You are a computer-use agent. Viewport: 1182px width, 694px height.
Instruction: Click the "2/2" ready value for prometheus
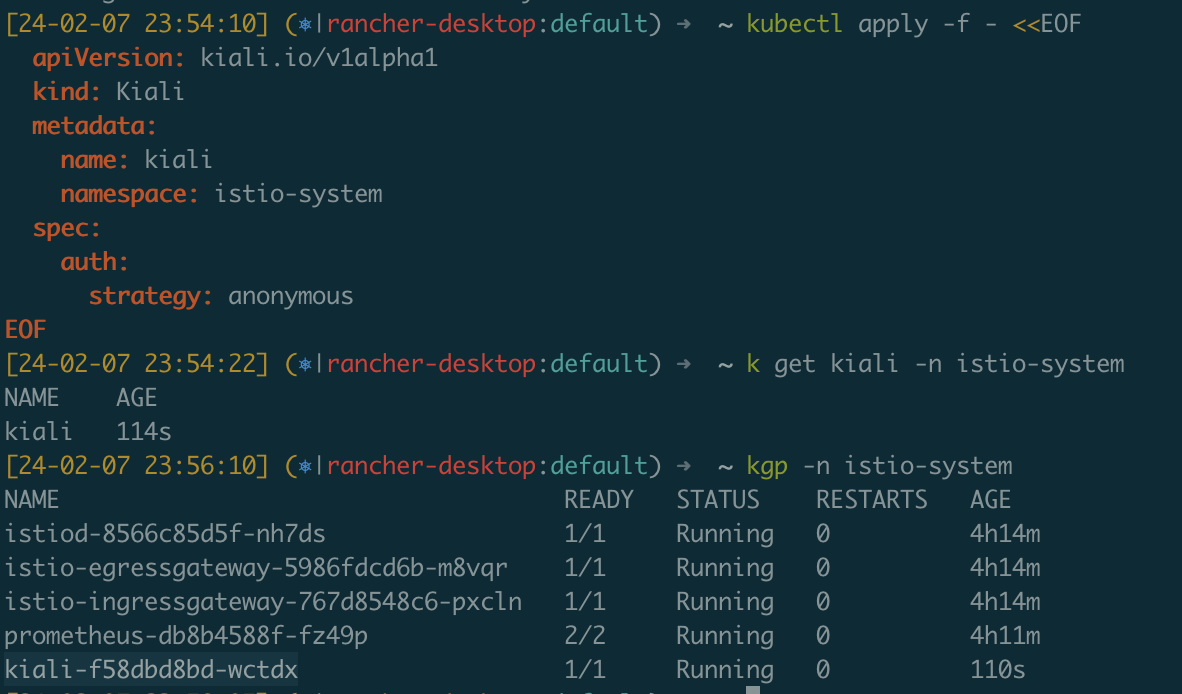[x=585, y=636]
